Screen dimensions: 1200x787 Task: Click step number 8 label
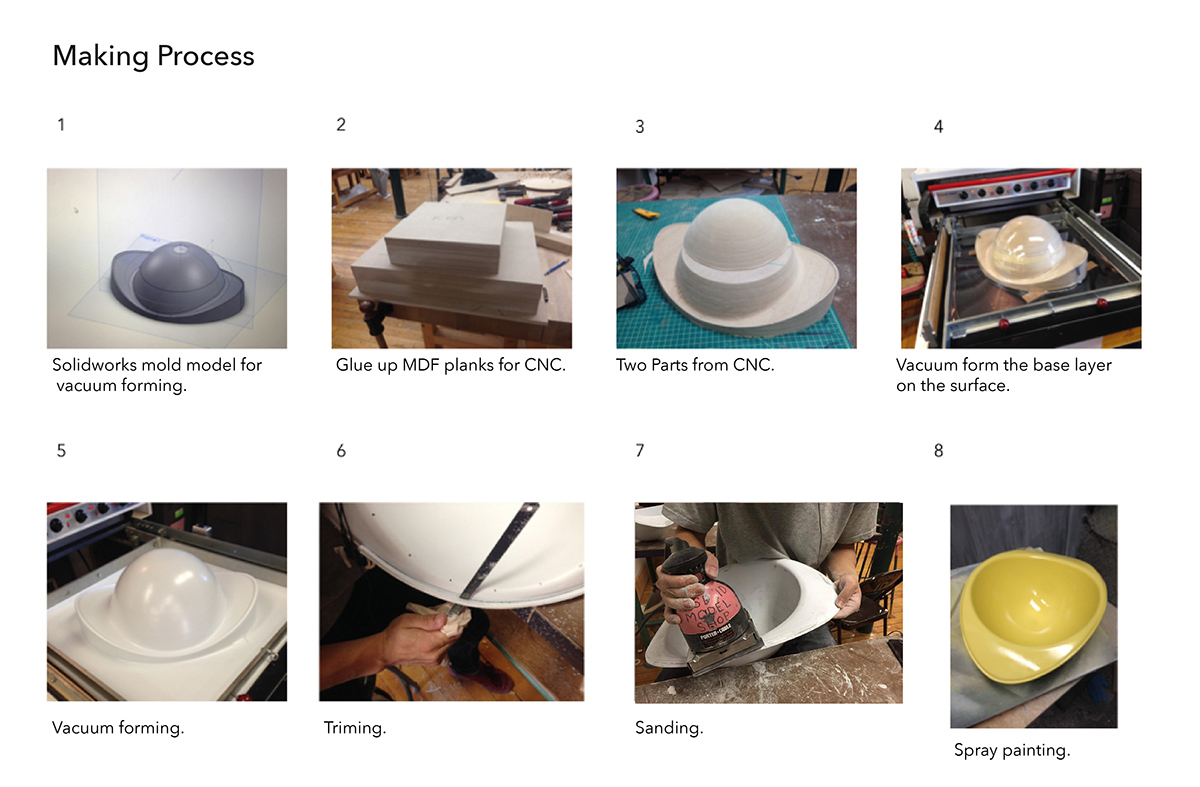tap(938, 451)
